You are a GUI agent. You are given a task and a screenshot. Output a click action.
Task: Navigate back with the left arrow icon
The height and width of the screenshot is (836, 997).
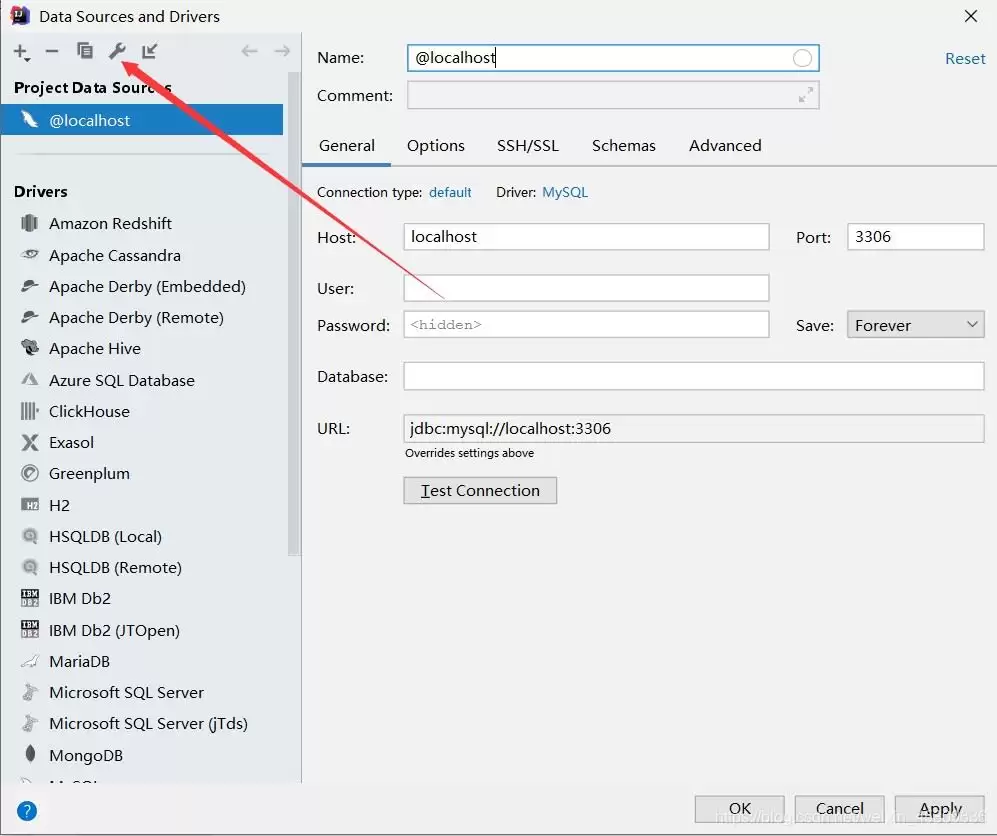pos(249,51)
